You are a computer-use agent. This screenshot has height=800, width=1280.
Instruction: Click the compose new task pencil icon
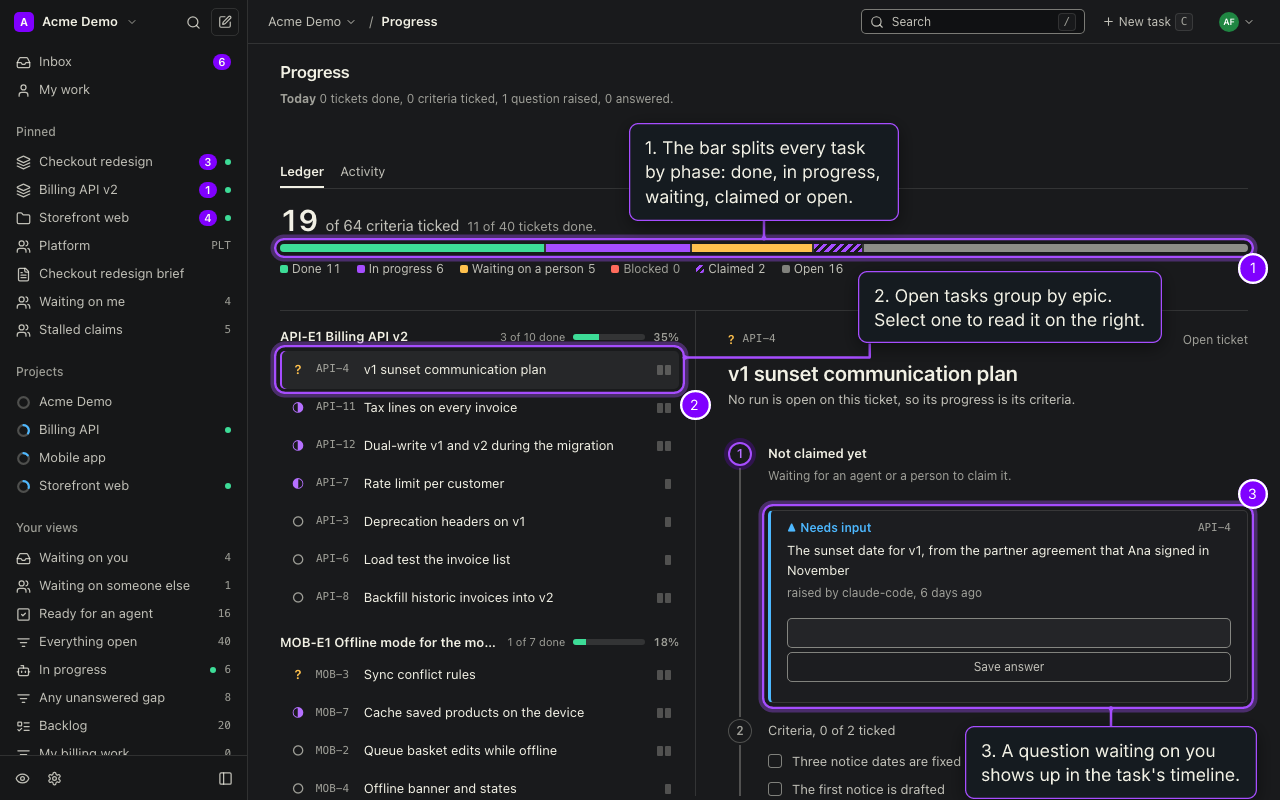(x=225, y=22)
